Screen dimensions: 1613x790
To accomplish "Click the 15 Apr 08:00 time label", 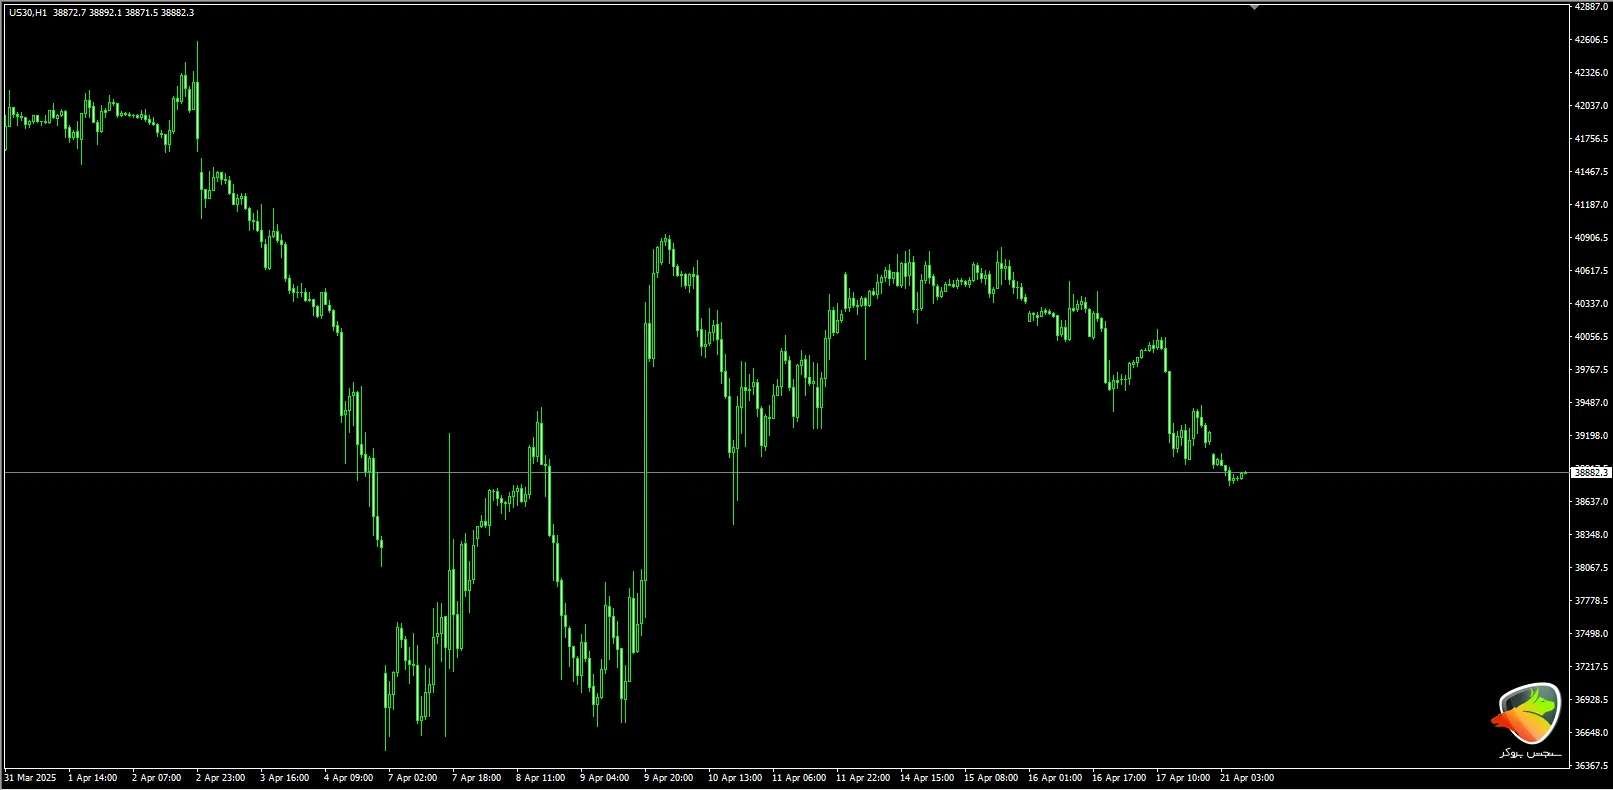I will pos(990,778).
